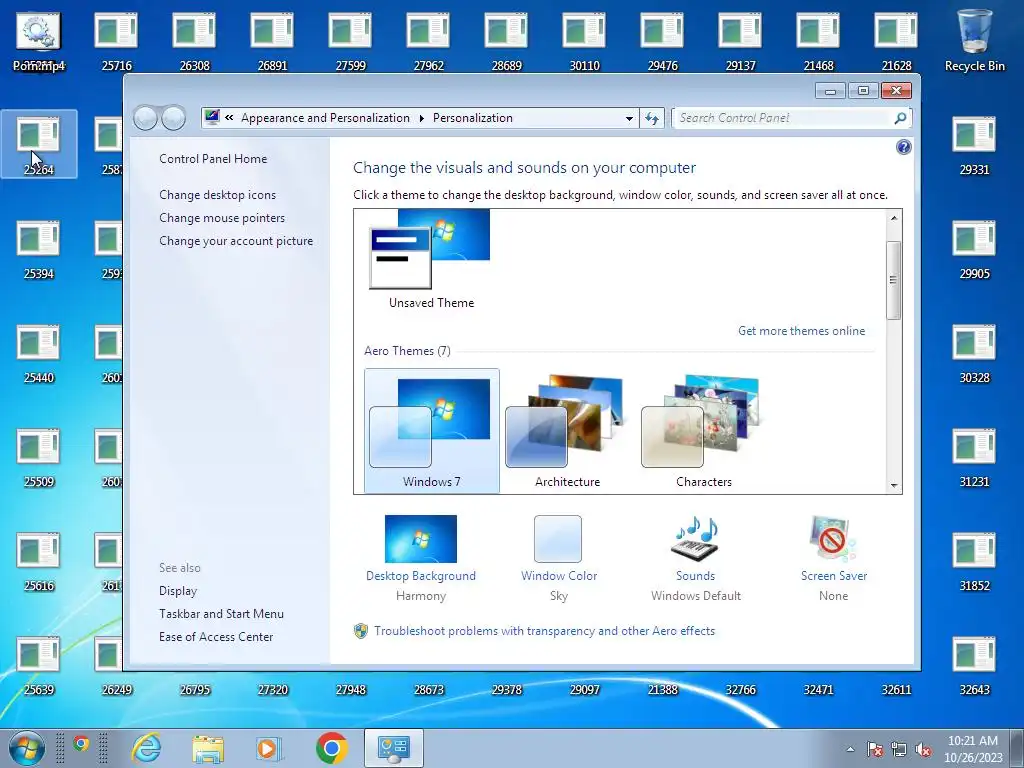Click the theme list scrollbar thumb
Viewport: 1024px width, 768px height.
(894, 280)
